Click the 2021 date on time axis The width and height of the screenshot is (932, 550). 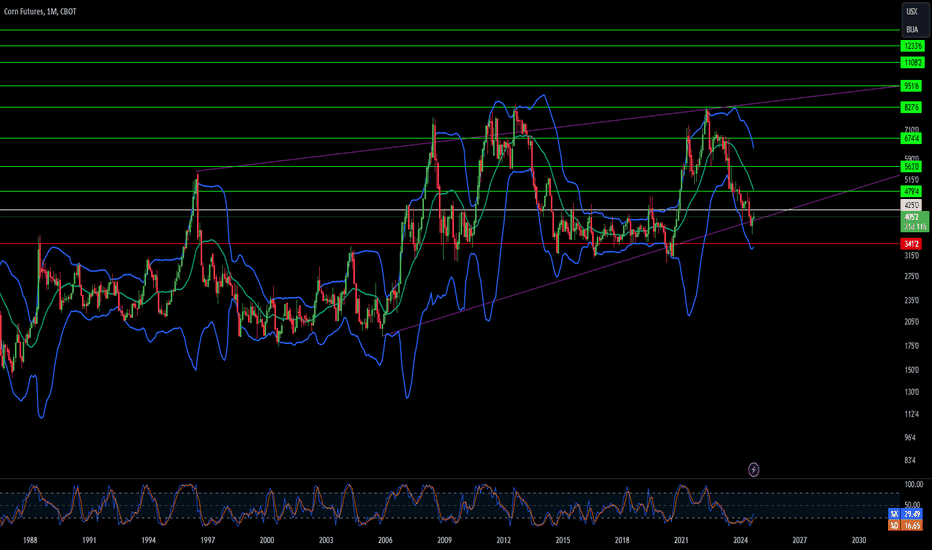click(x=681, y=540)
